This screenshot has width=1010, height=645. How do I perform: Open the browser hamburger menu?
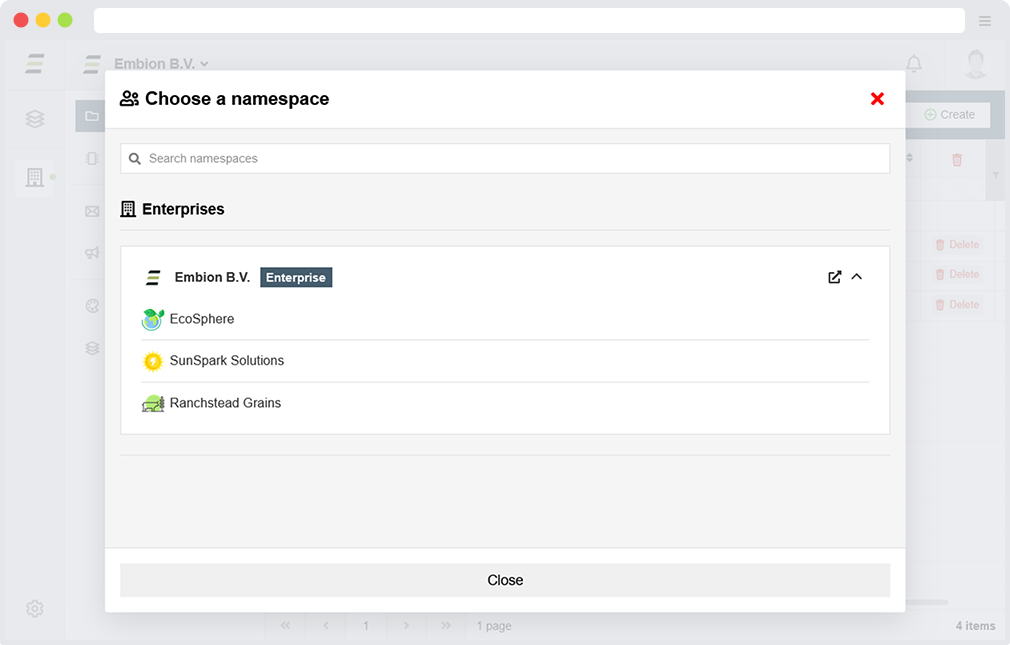click(985, 21)
